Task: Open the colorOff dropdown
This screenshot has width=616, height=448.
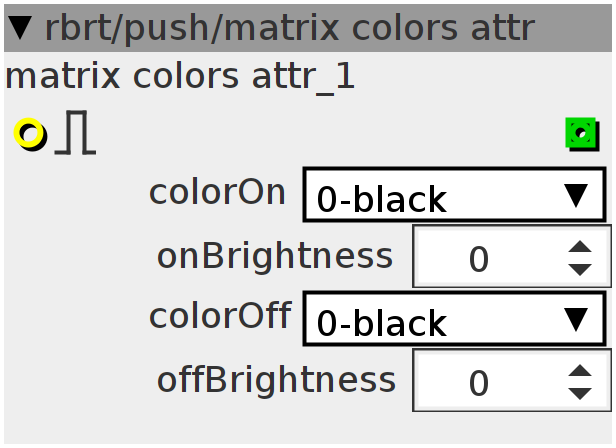Action: coord(454,319)
